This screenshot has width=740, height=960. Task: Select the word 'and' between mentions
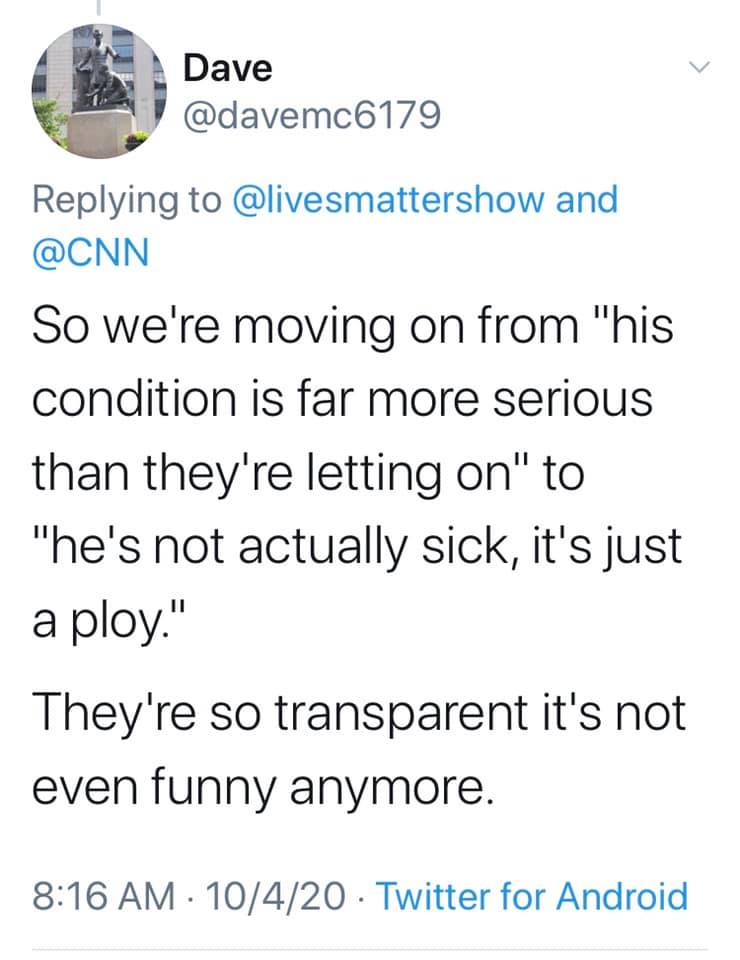(x=587, y=200)
